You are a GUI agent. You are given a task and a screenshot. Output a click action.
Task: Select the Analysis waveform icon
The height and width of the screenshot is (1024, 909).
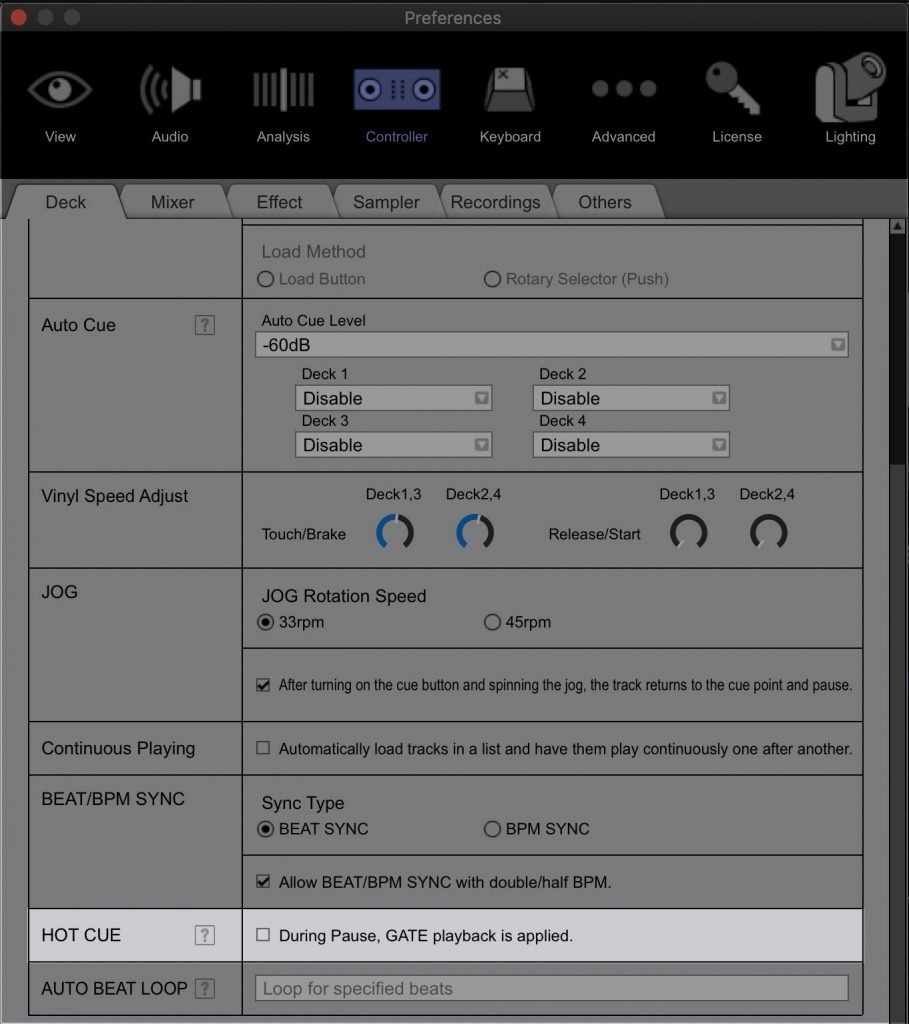click(283, 91)
